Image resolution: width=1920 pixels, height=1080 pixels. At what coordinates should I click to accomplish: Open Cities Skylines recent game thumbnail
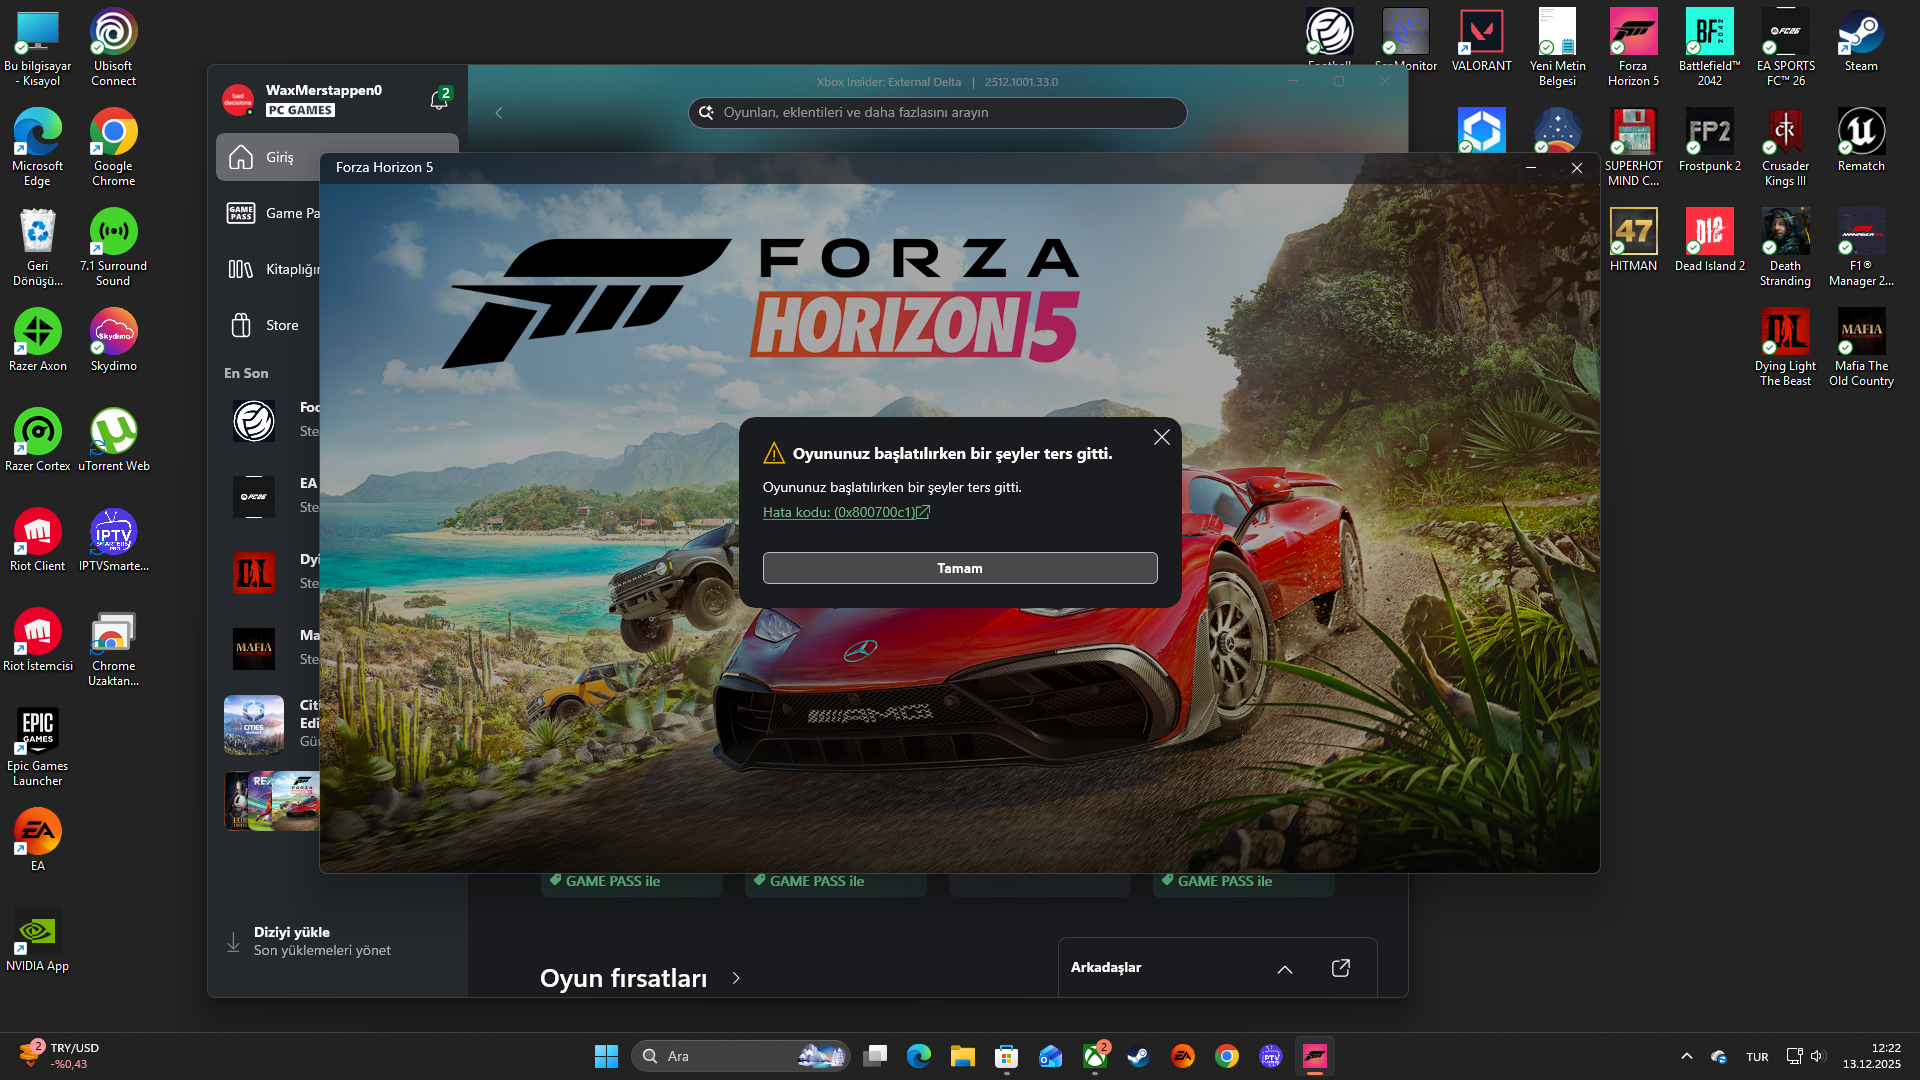click(x=254, y=725)
